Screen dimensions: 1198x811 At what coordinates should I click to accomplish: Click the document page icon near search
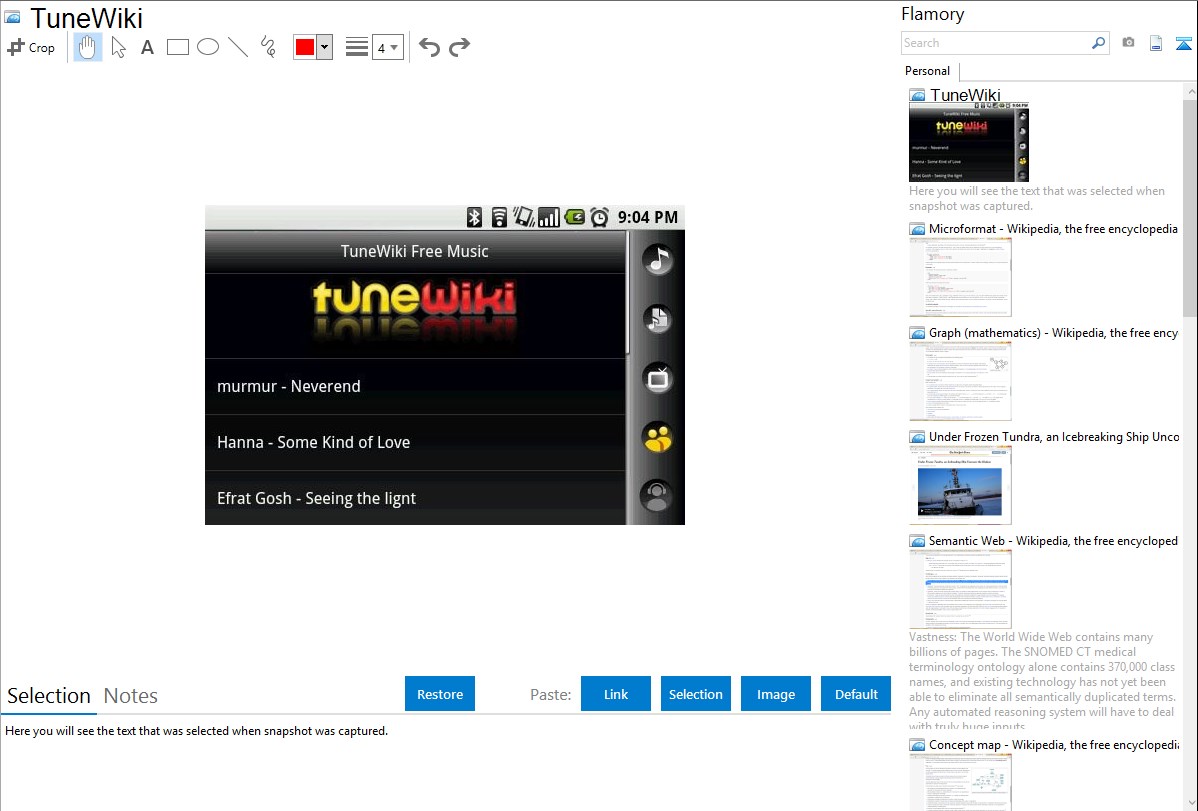click(1156, 43)
